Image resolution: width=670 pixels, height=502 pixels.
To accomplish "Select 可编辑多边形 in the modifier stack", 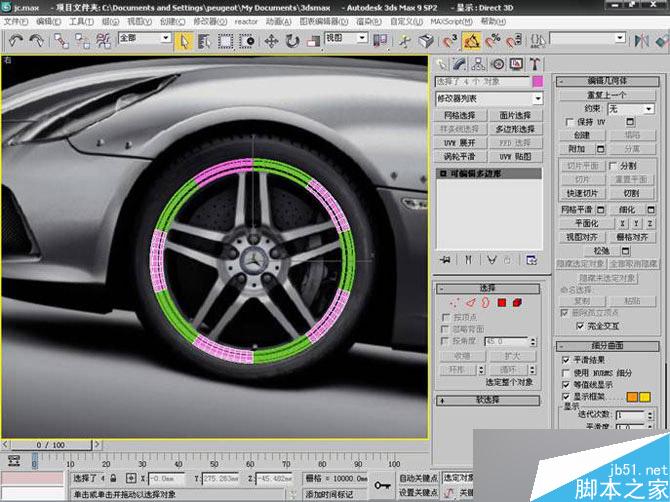I will [477, 174].
